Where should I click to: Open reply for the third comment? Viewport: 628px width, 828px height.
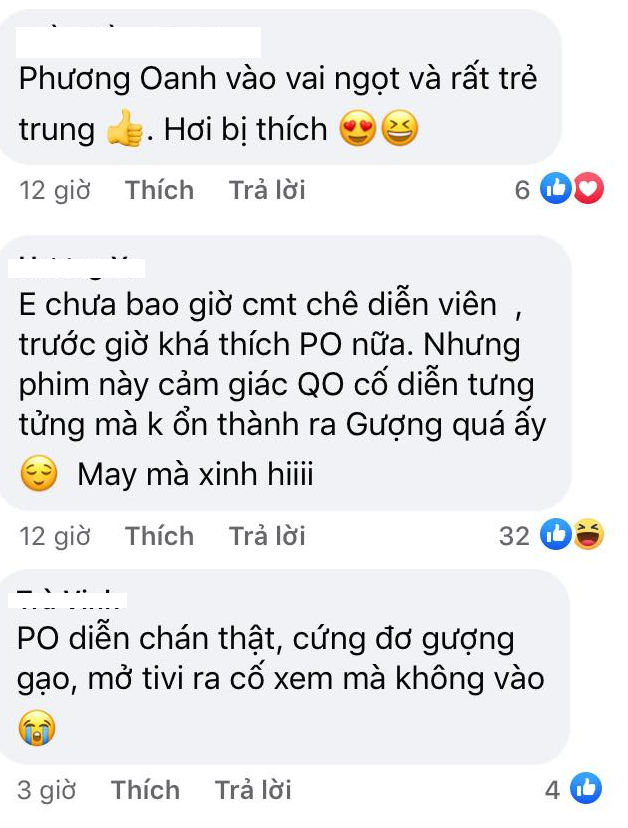[x=253, y=789]
